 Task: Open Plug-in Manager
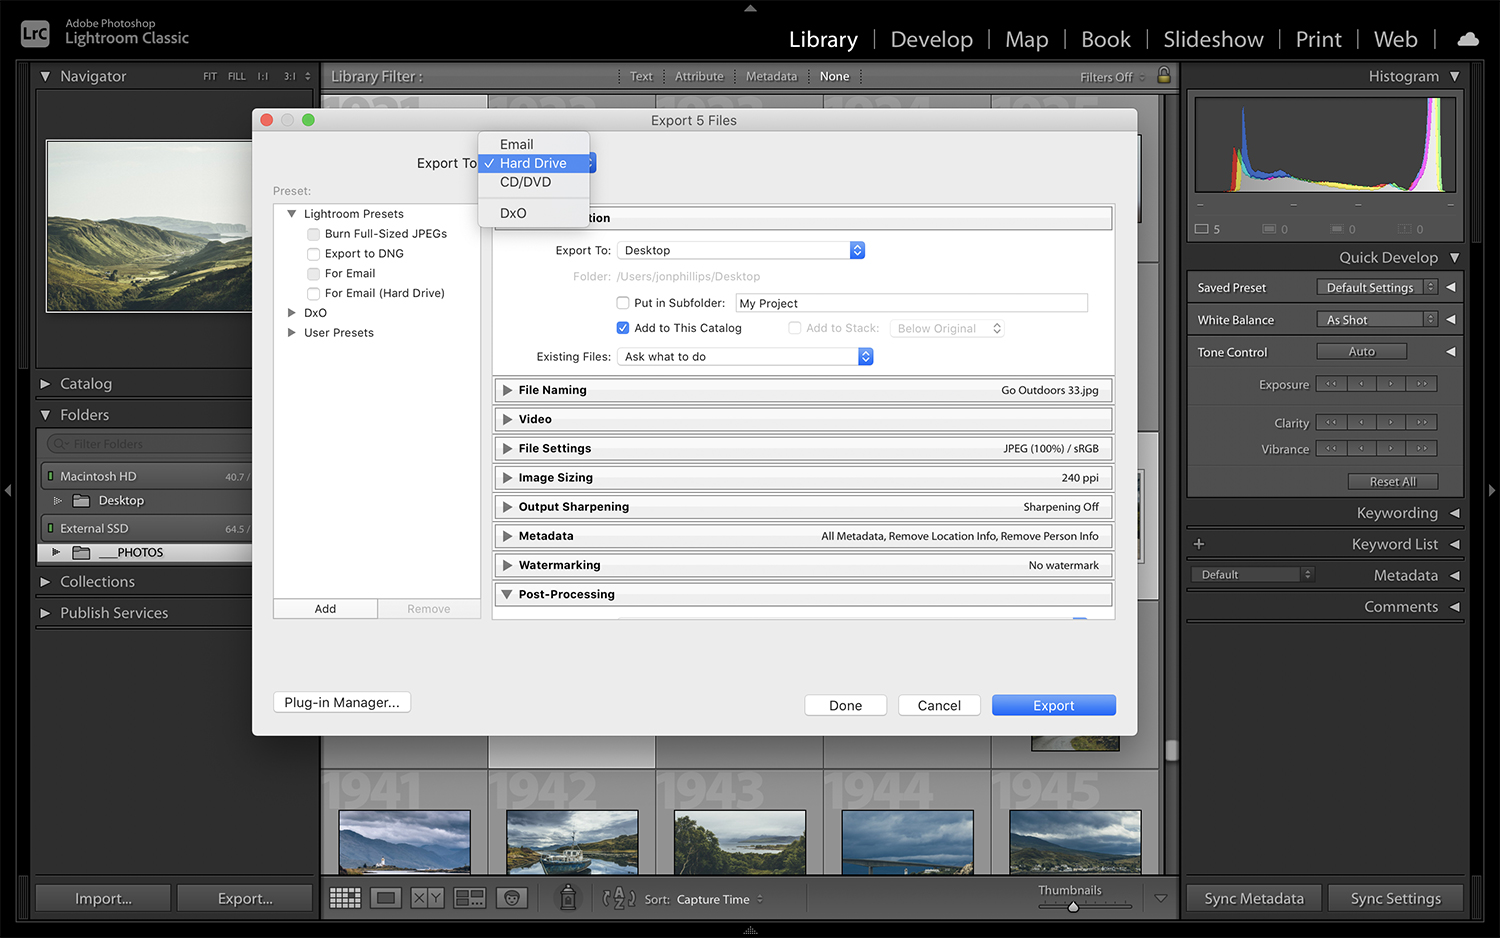[342, 702]
